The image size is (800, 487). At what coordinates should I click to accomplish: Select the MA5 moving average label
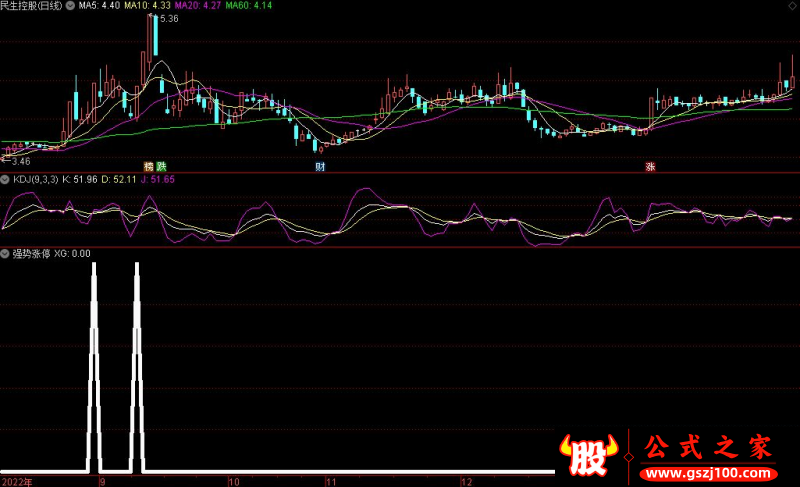point(100,6)
